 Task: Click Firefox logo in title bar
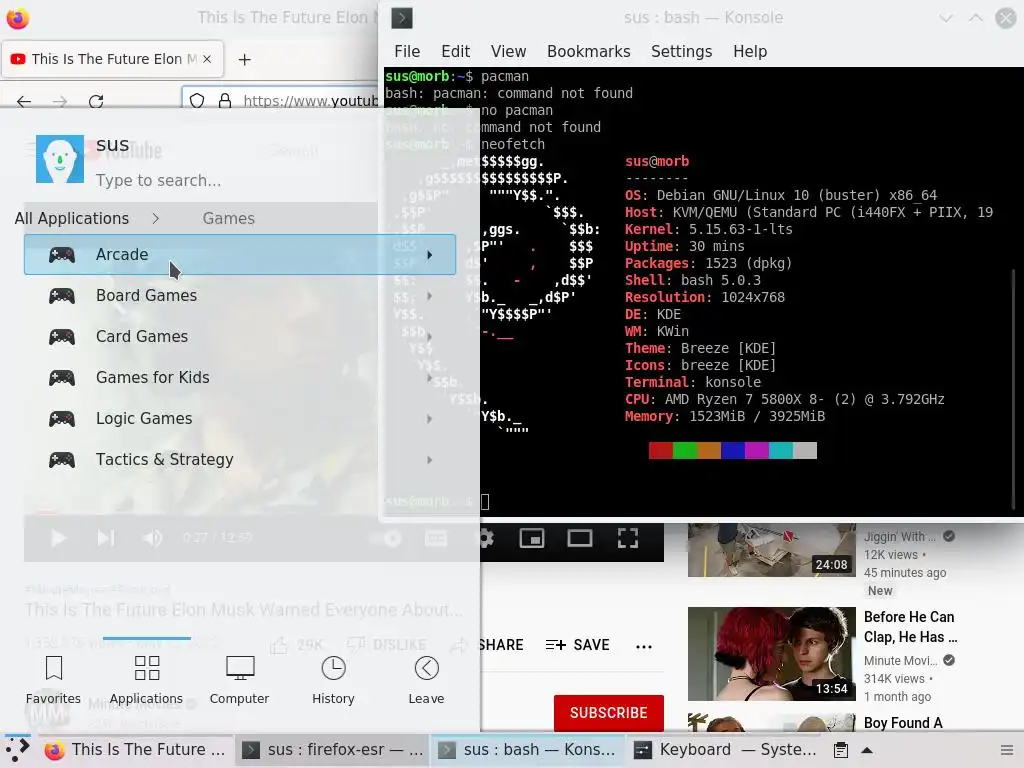tap(18, 18)
